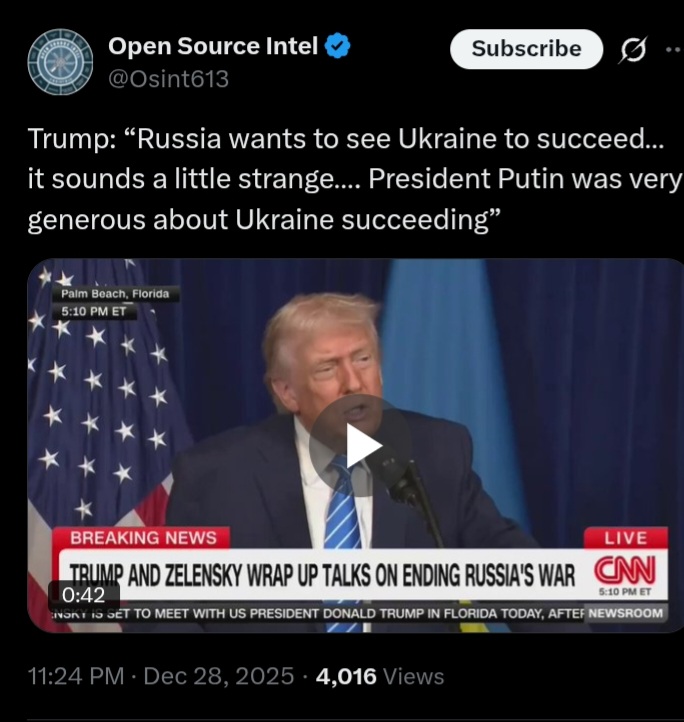View the 4,016 Views analytics count
Viewport: 684px width, 722px height.
[x=380, y=676]
